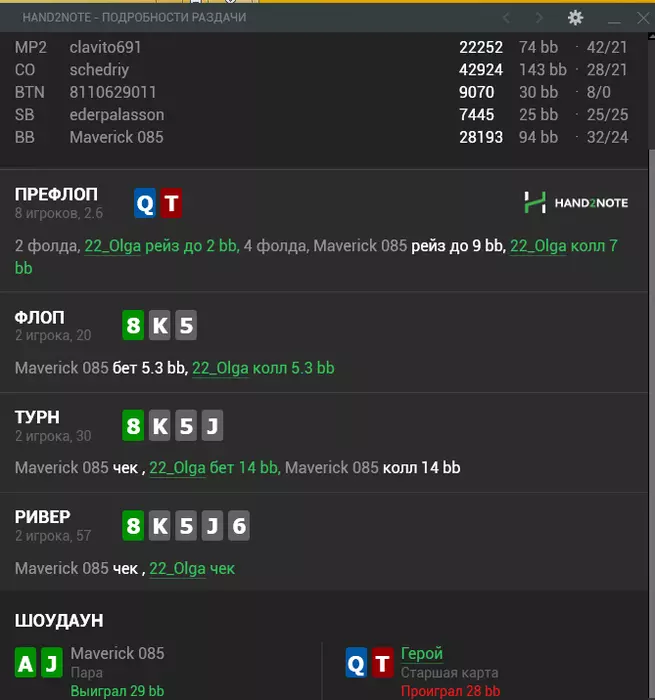
Task: Open 22_Olga link in turn bet
Action: [177, 468]
